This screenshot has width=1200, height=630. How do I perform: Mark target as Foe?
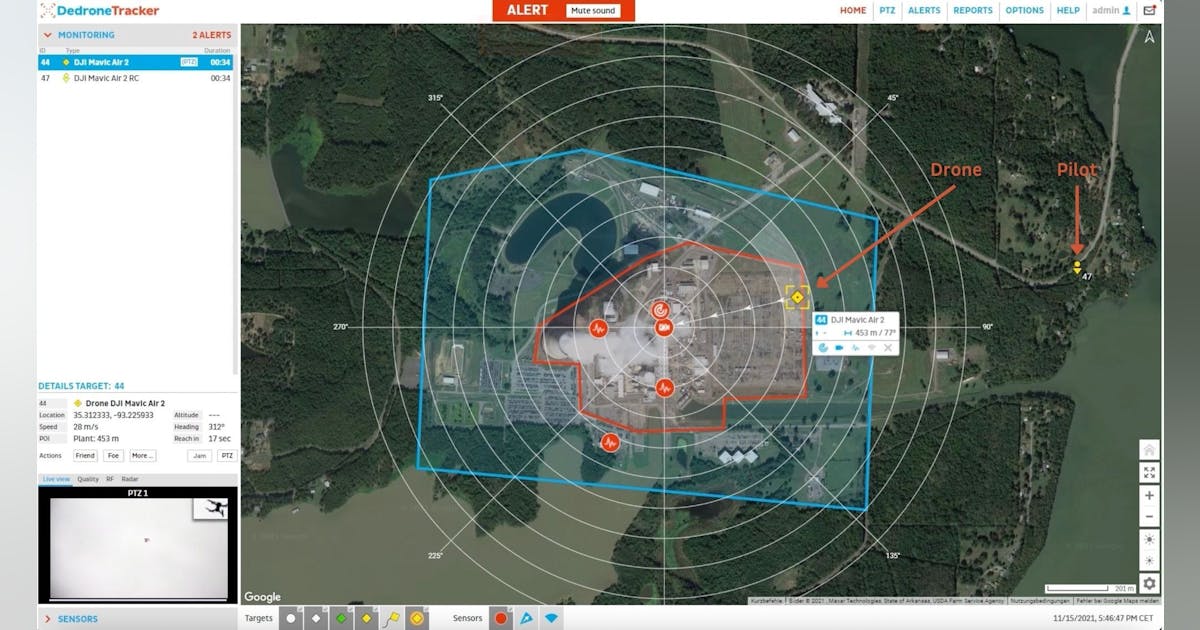[113, 455]
